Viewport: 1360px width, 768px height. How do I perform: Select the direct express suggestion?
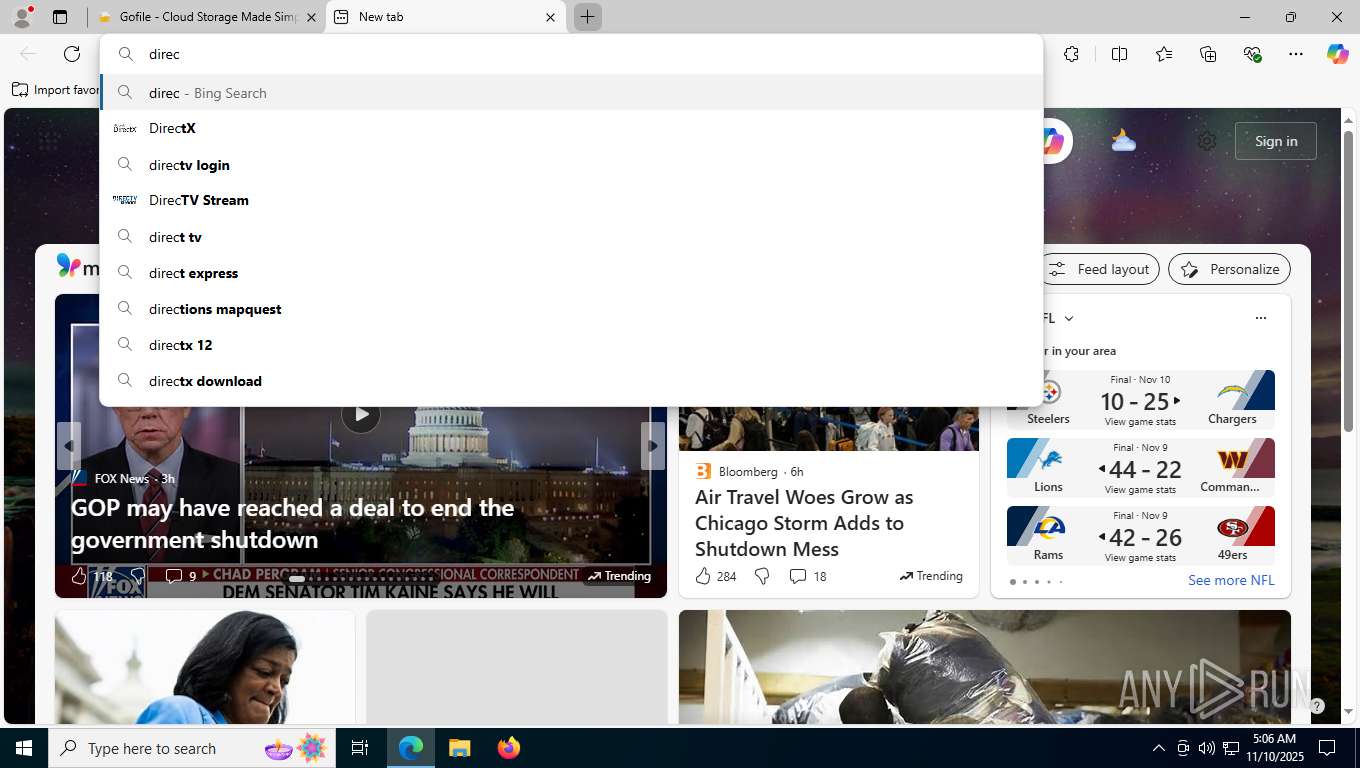571,273
